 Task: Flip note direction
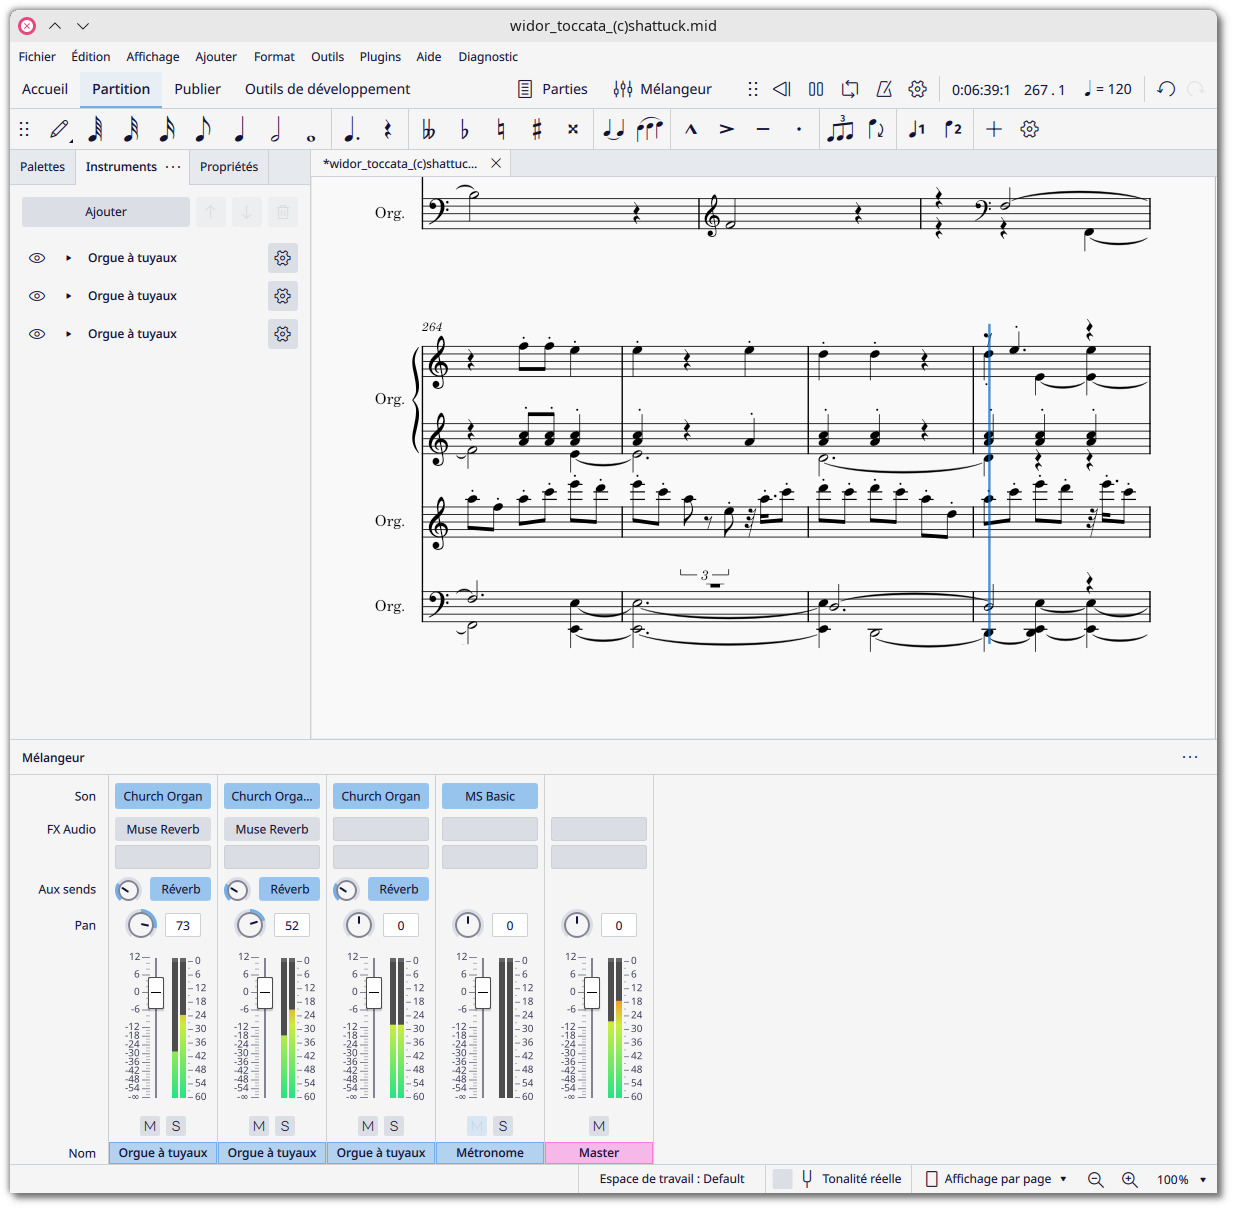(876, 129)
